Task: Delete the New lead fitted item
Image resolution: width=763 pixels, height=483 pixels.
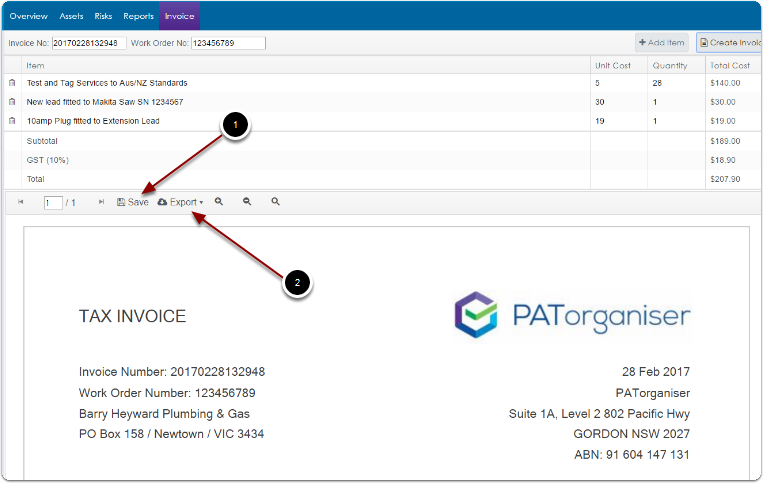Action: pos(12,102)
